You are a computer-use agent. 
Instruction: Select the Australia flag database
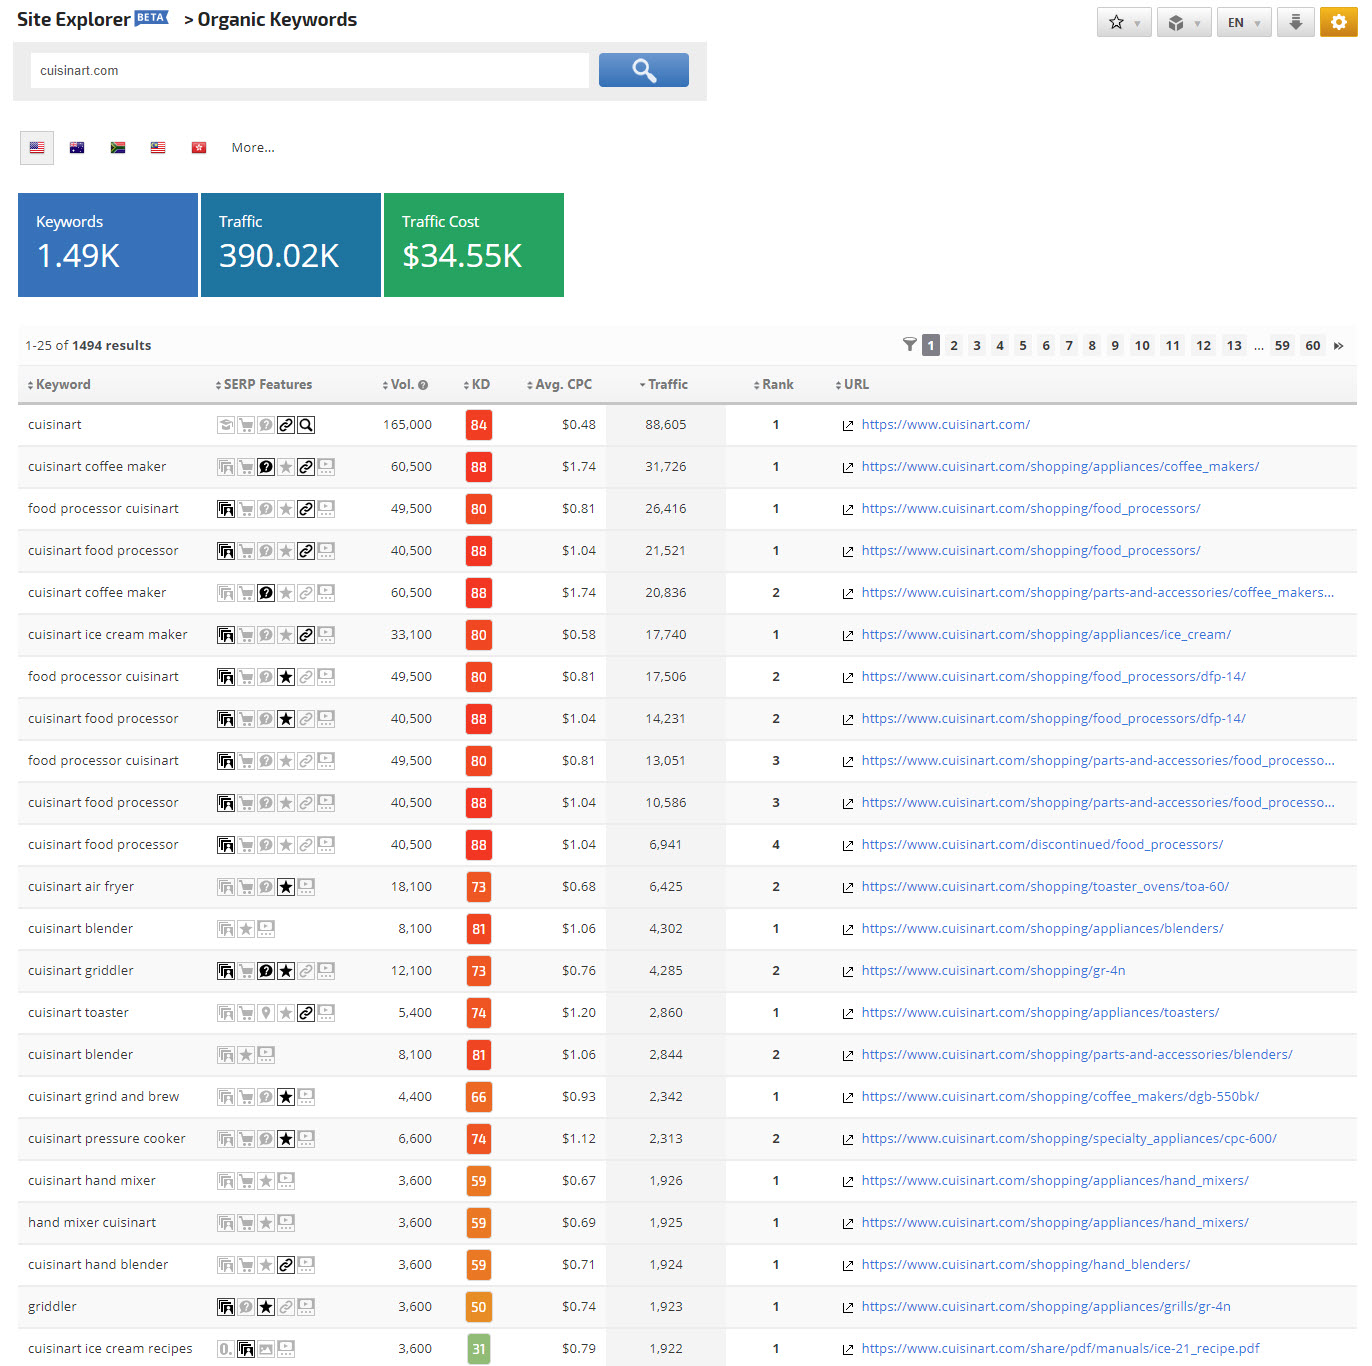coord(77,148)
